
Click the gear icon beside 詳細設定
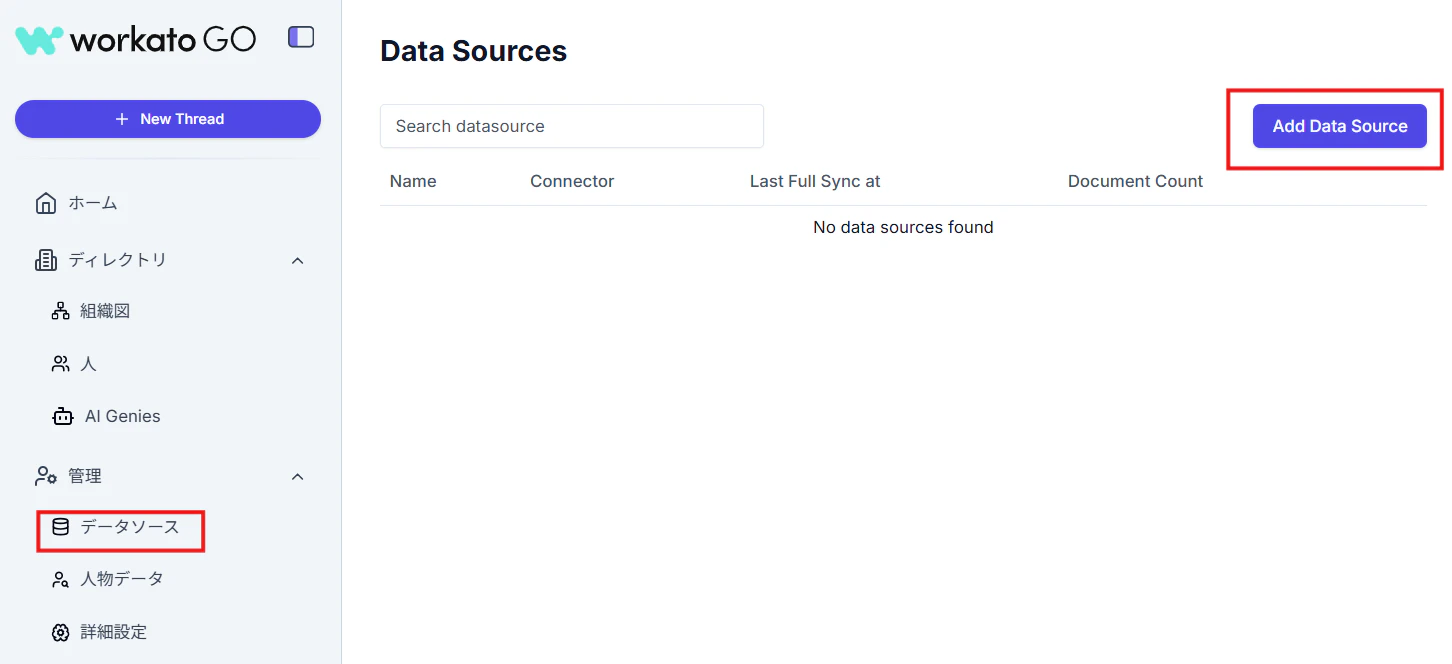coord(60,632)
